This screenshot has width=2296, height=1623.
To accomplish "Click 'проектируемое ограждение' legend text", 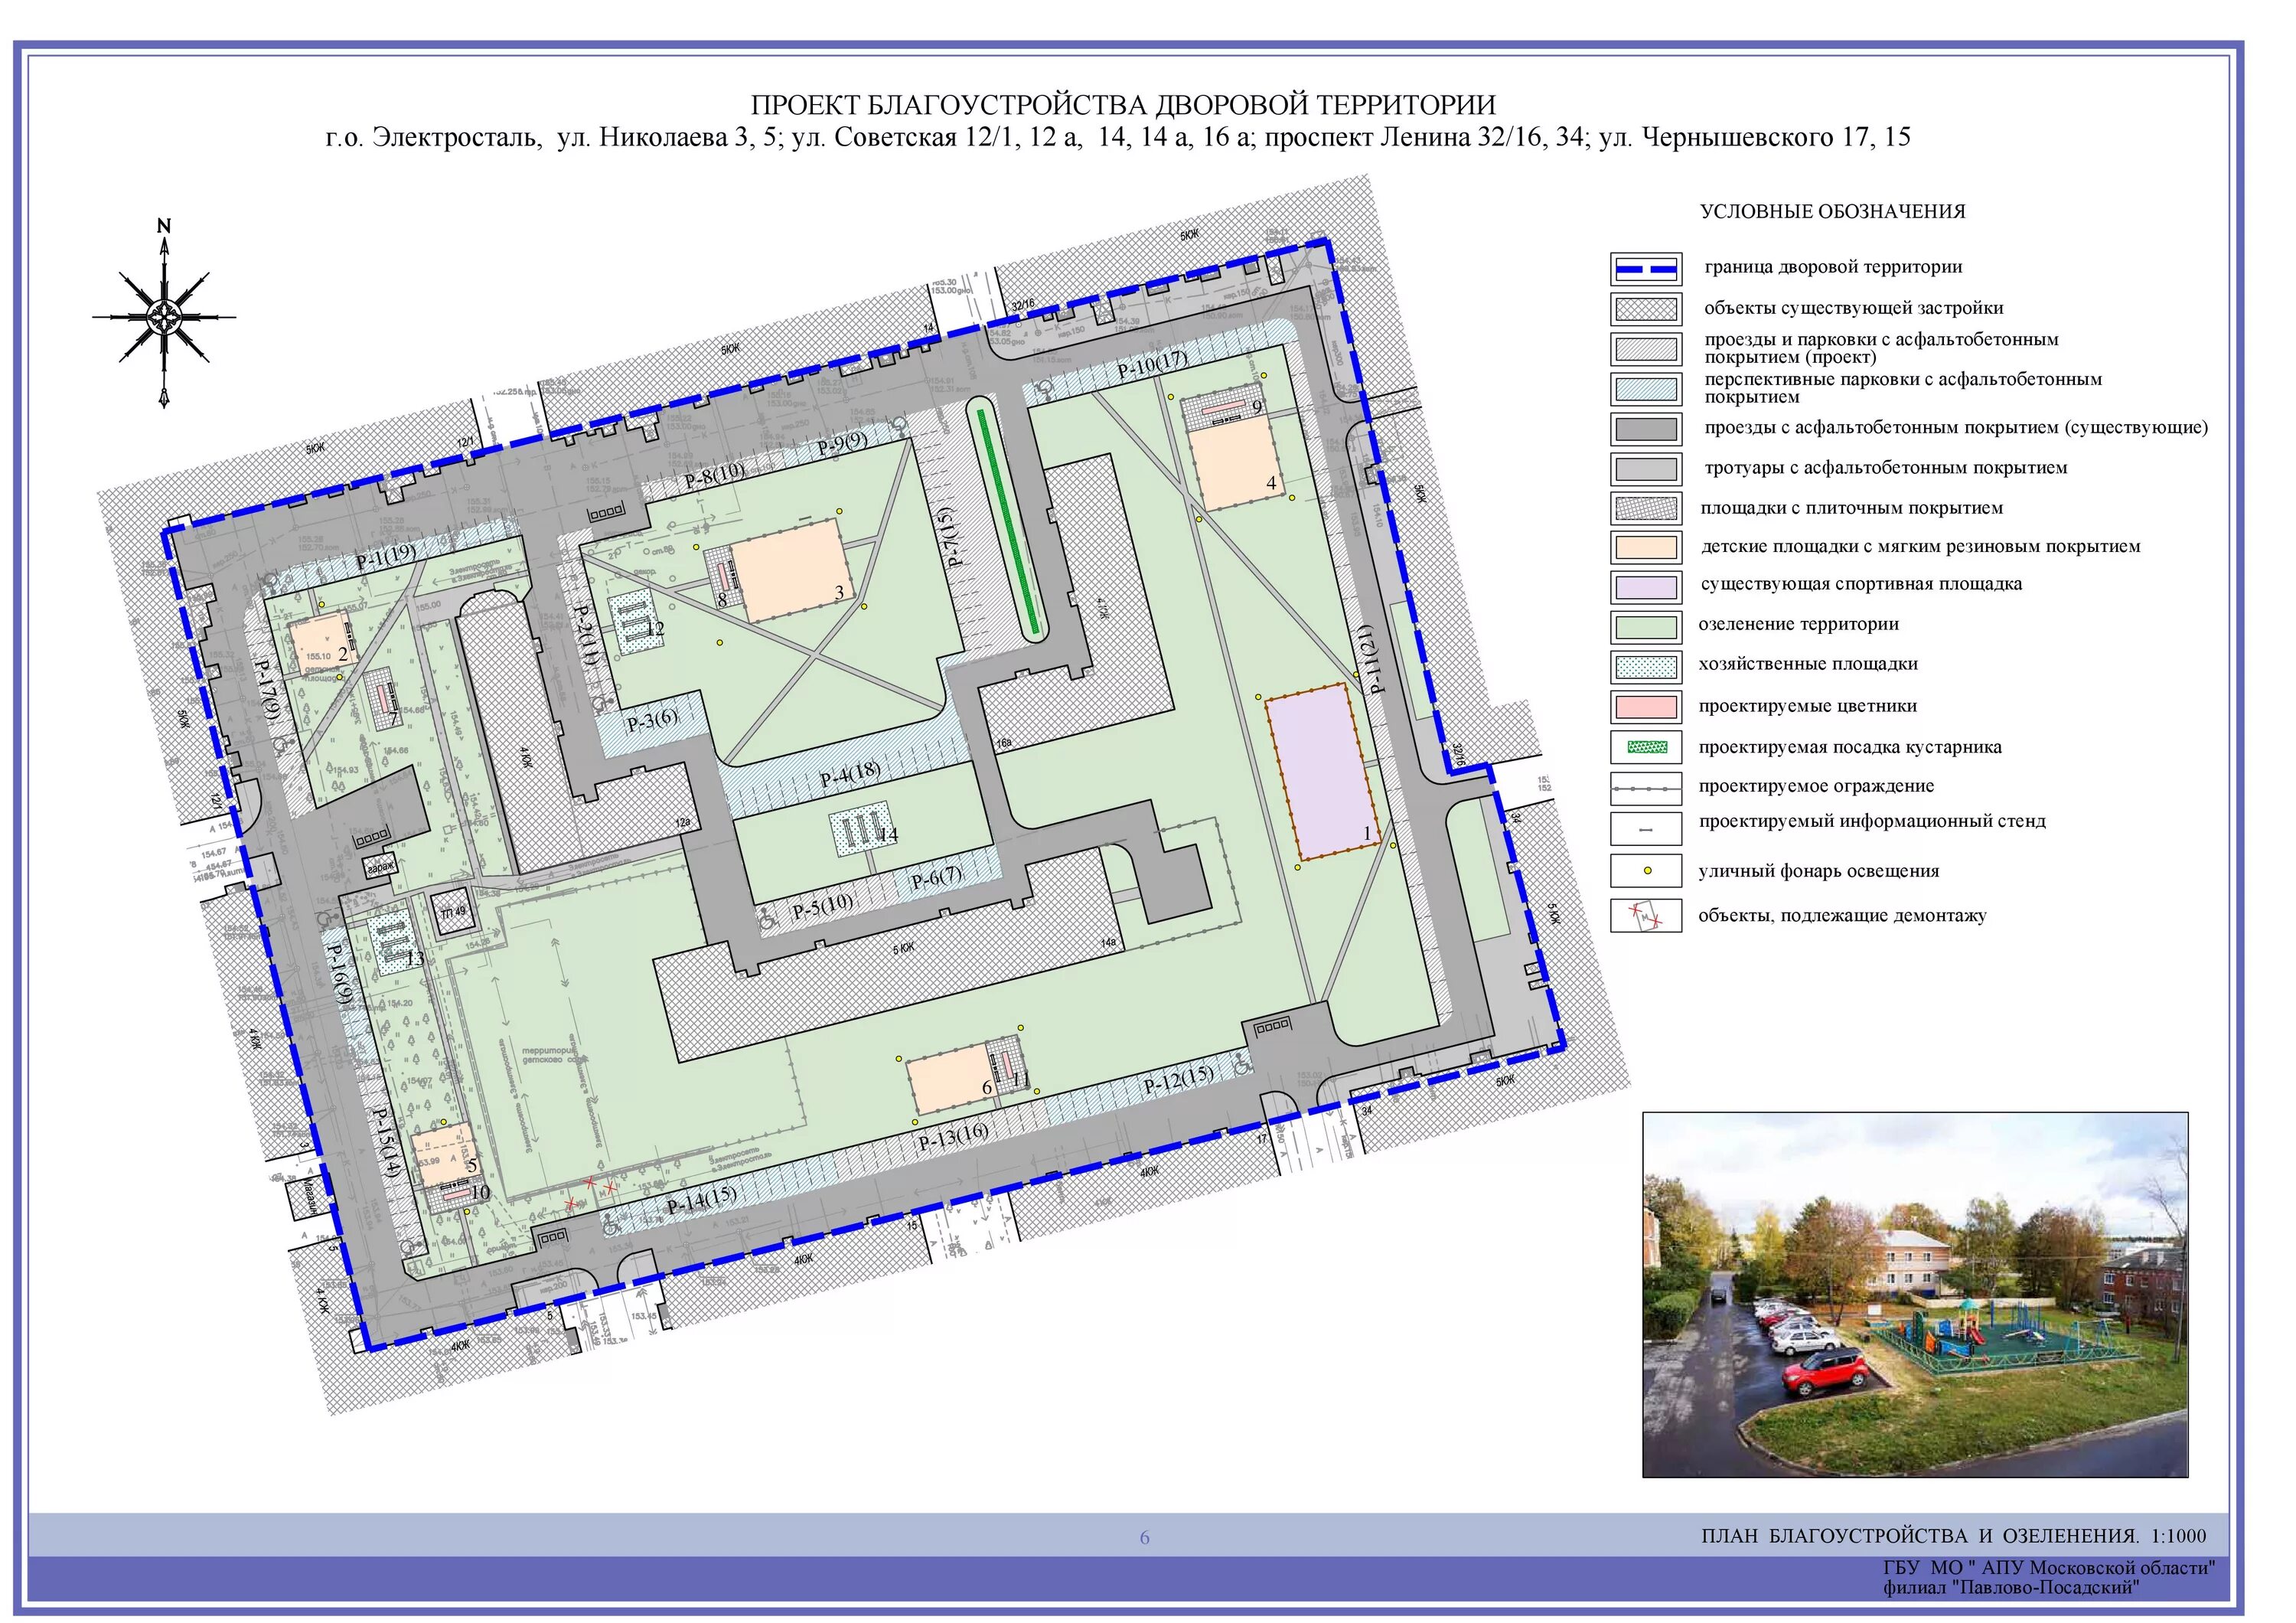I will pos(1816,786).
